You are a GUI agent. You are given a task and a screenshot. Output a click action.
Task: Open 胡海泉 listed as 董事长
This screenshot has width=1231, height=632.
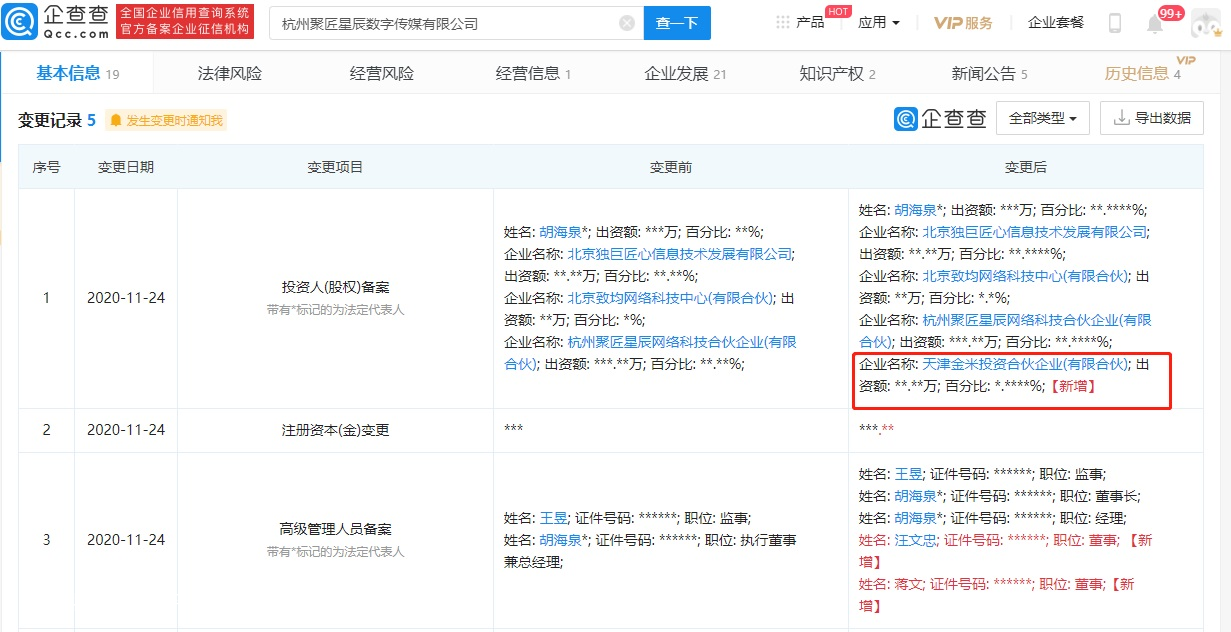click(x=914, y=496)
